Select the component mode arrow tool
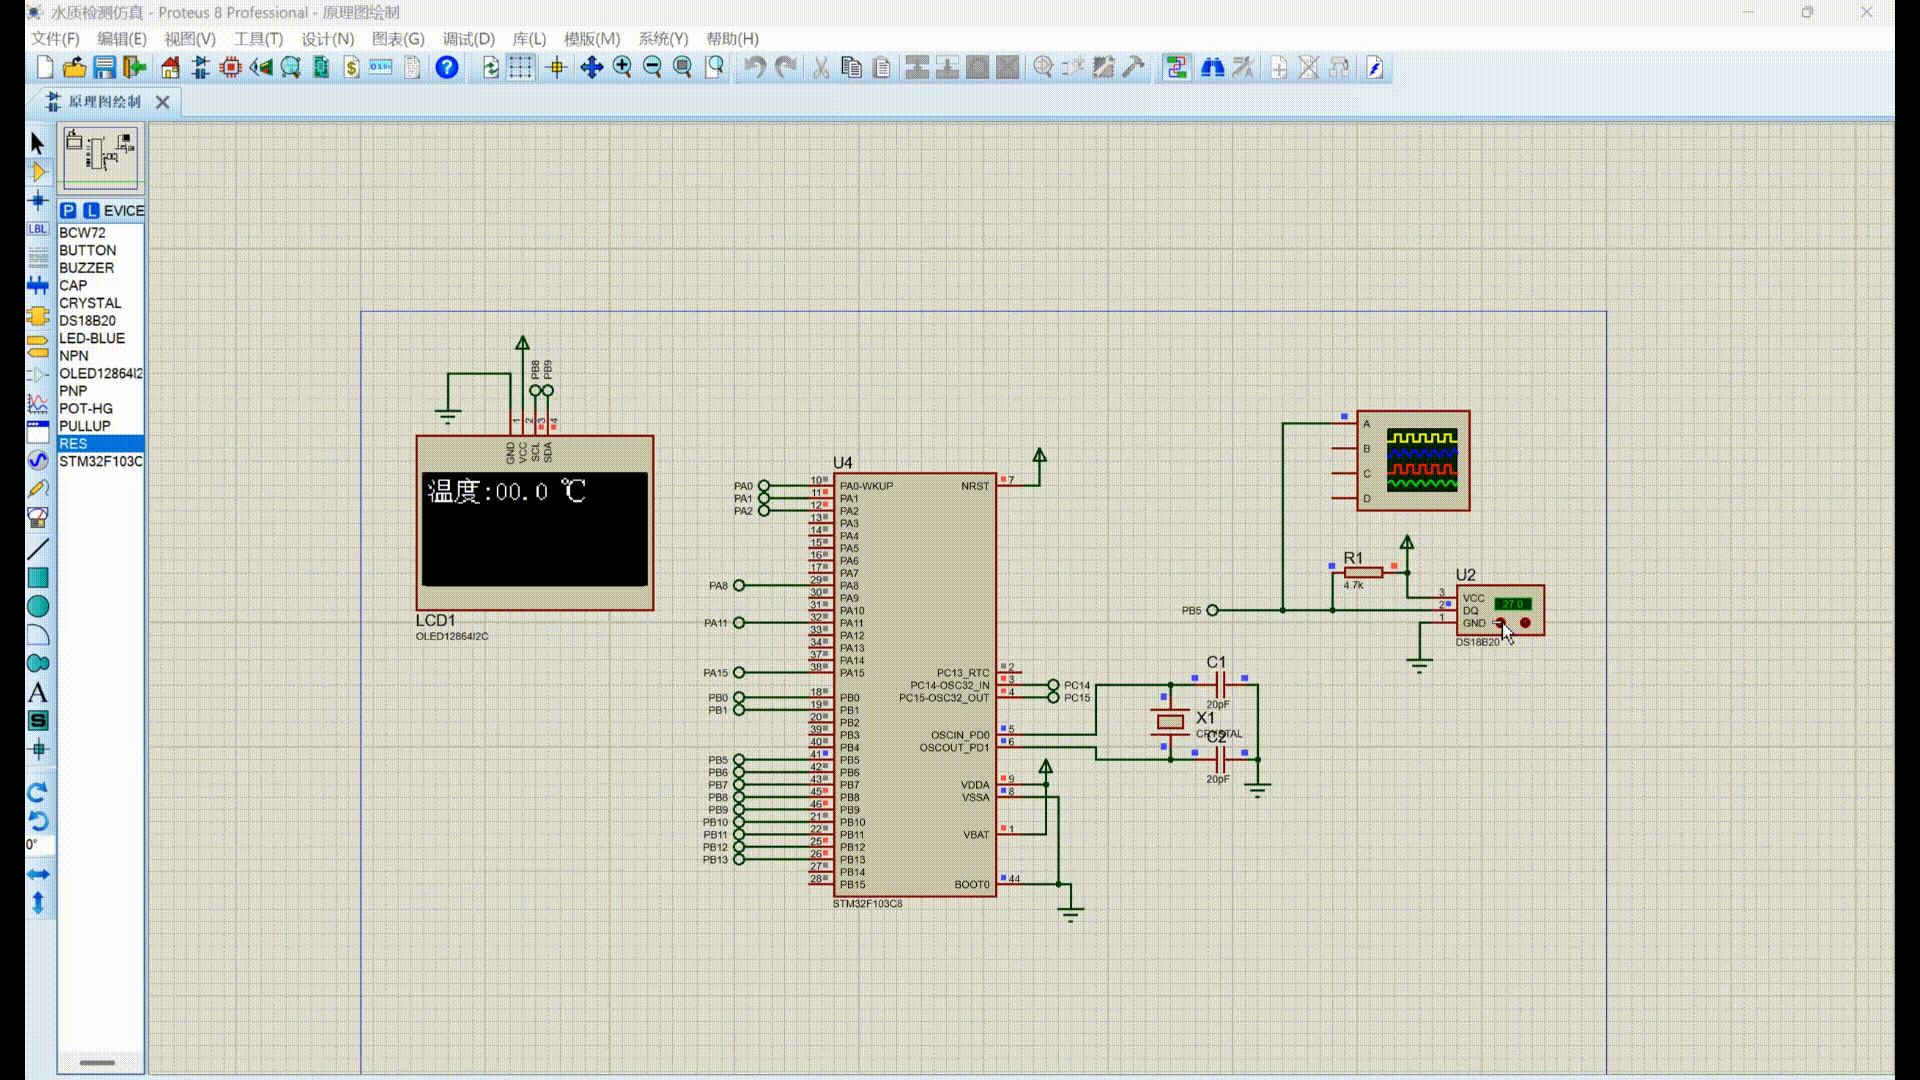The image size is (1920, 1080). [x=38, y=172]
